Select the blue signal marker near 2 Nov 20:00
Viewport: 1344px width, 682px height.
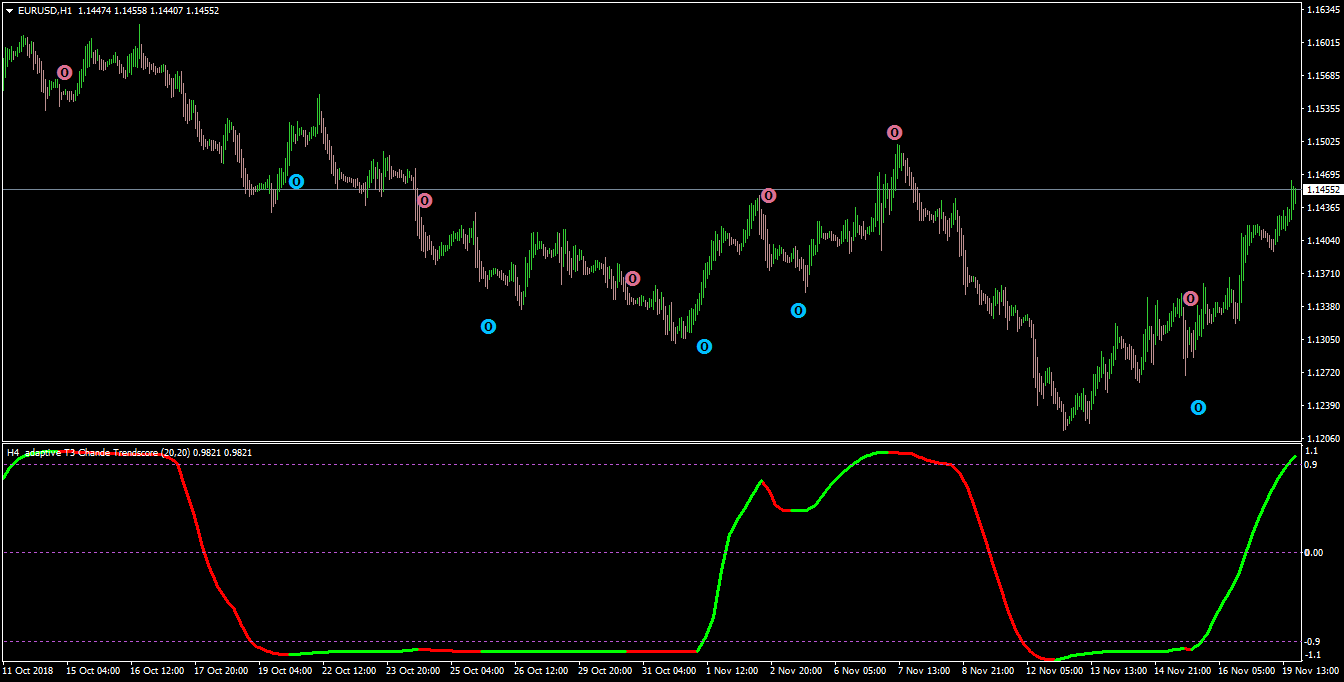[798, 310]
